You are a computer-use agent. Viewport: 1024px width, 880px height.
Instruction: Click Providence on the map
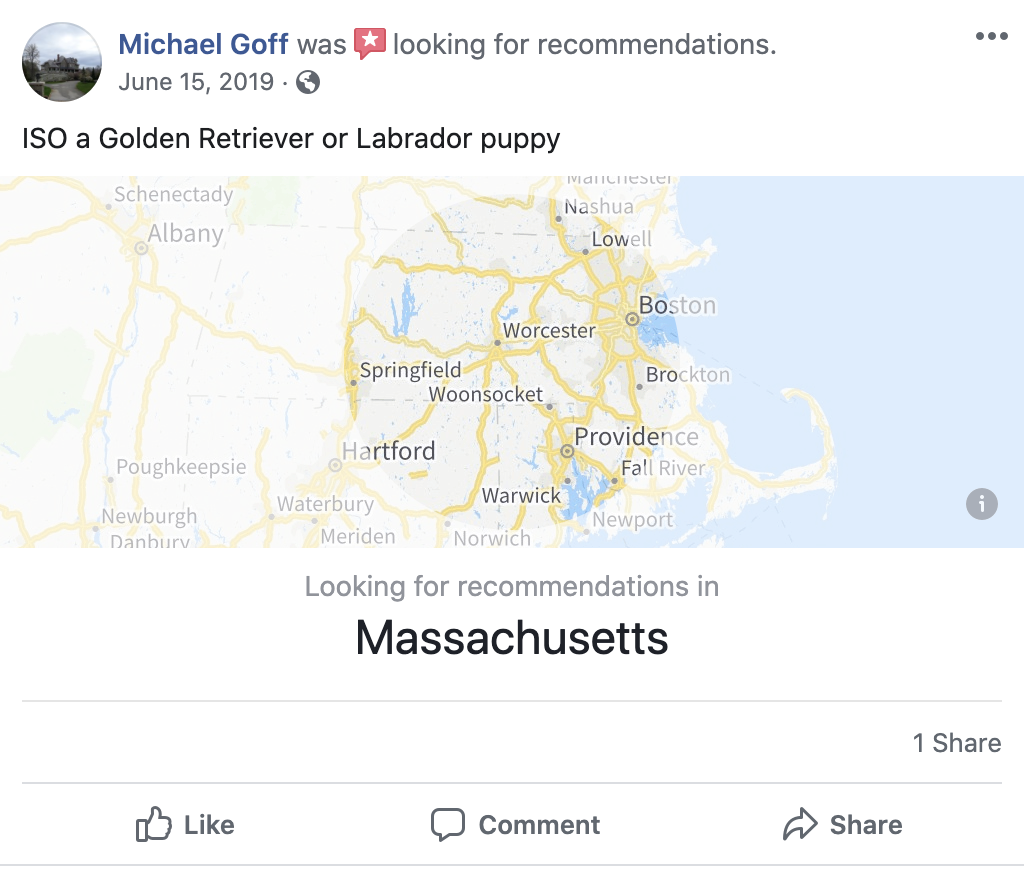636,437
